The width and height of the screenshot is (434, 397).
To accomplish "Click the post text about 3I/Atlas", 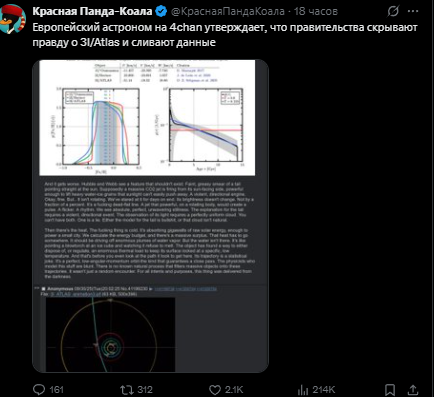I will 225,35.
